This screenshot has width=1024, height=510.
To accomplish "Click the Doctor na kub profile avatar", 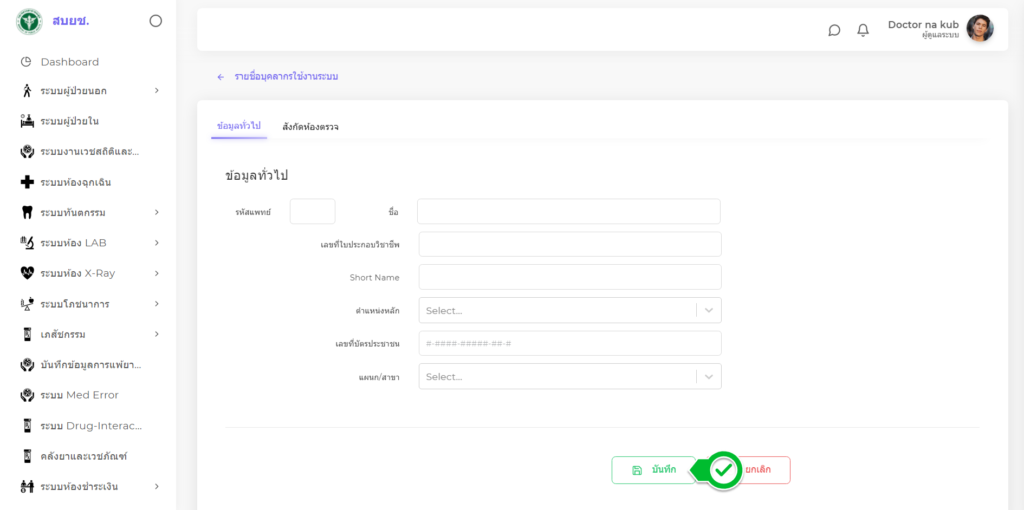I will [979, 29].
